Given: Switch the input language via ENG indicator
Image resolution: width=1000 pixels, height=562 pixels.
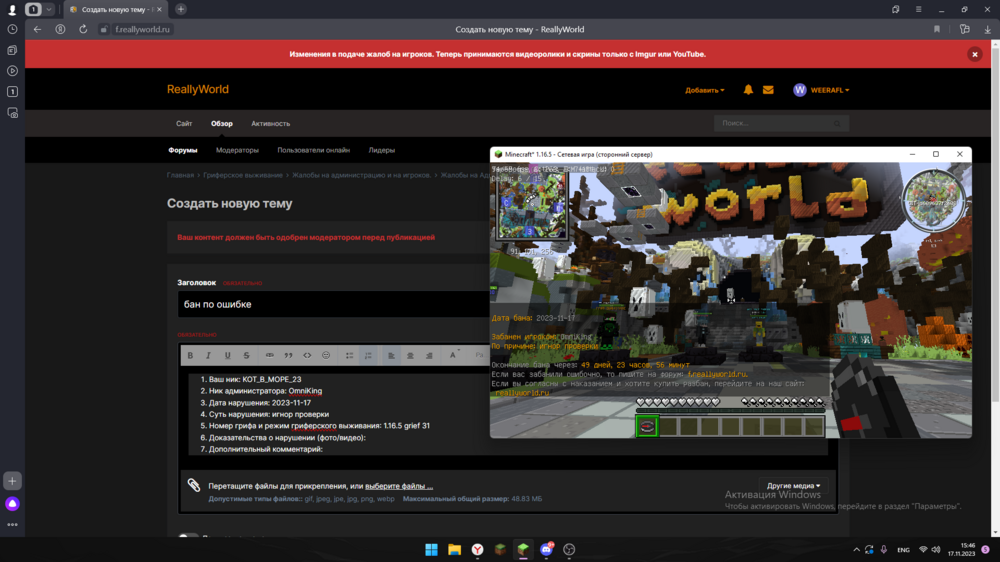Looking at the screenshot, I should pos(903,550).
